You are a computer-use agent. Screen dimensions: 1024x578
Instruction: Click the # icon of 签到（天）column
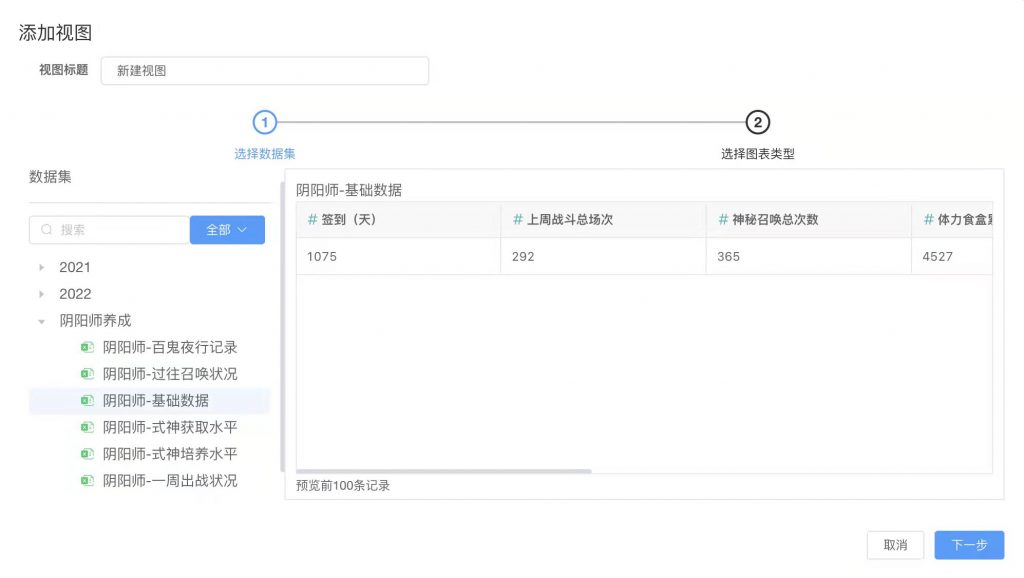click(312, 219)
